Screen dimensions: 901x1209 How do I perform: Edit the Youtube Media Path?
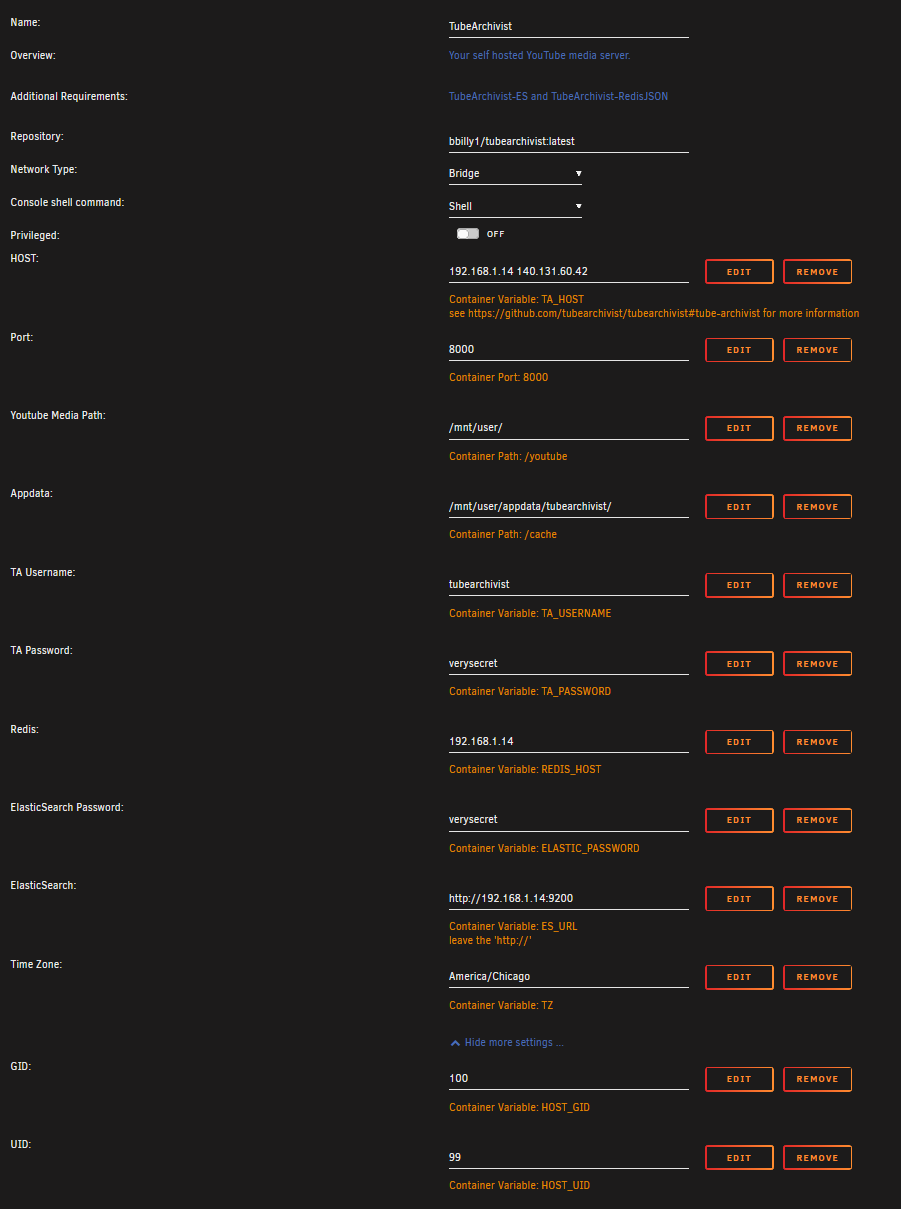(x=739, y=428)
